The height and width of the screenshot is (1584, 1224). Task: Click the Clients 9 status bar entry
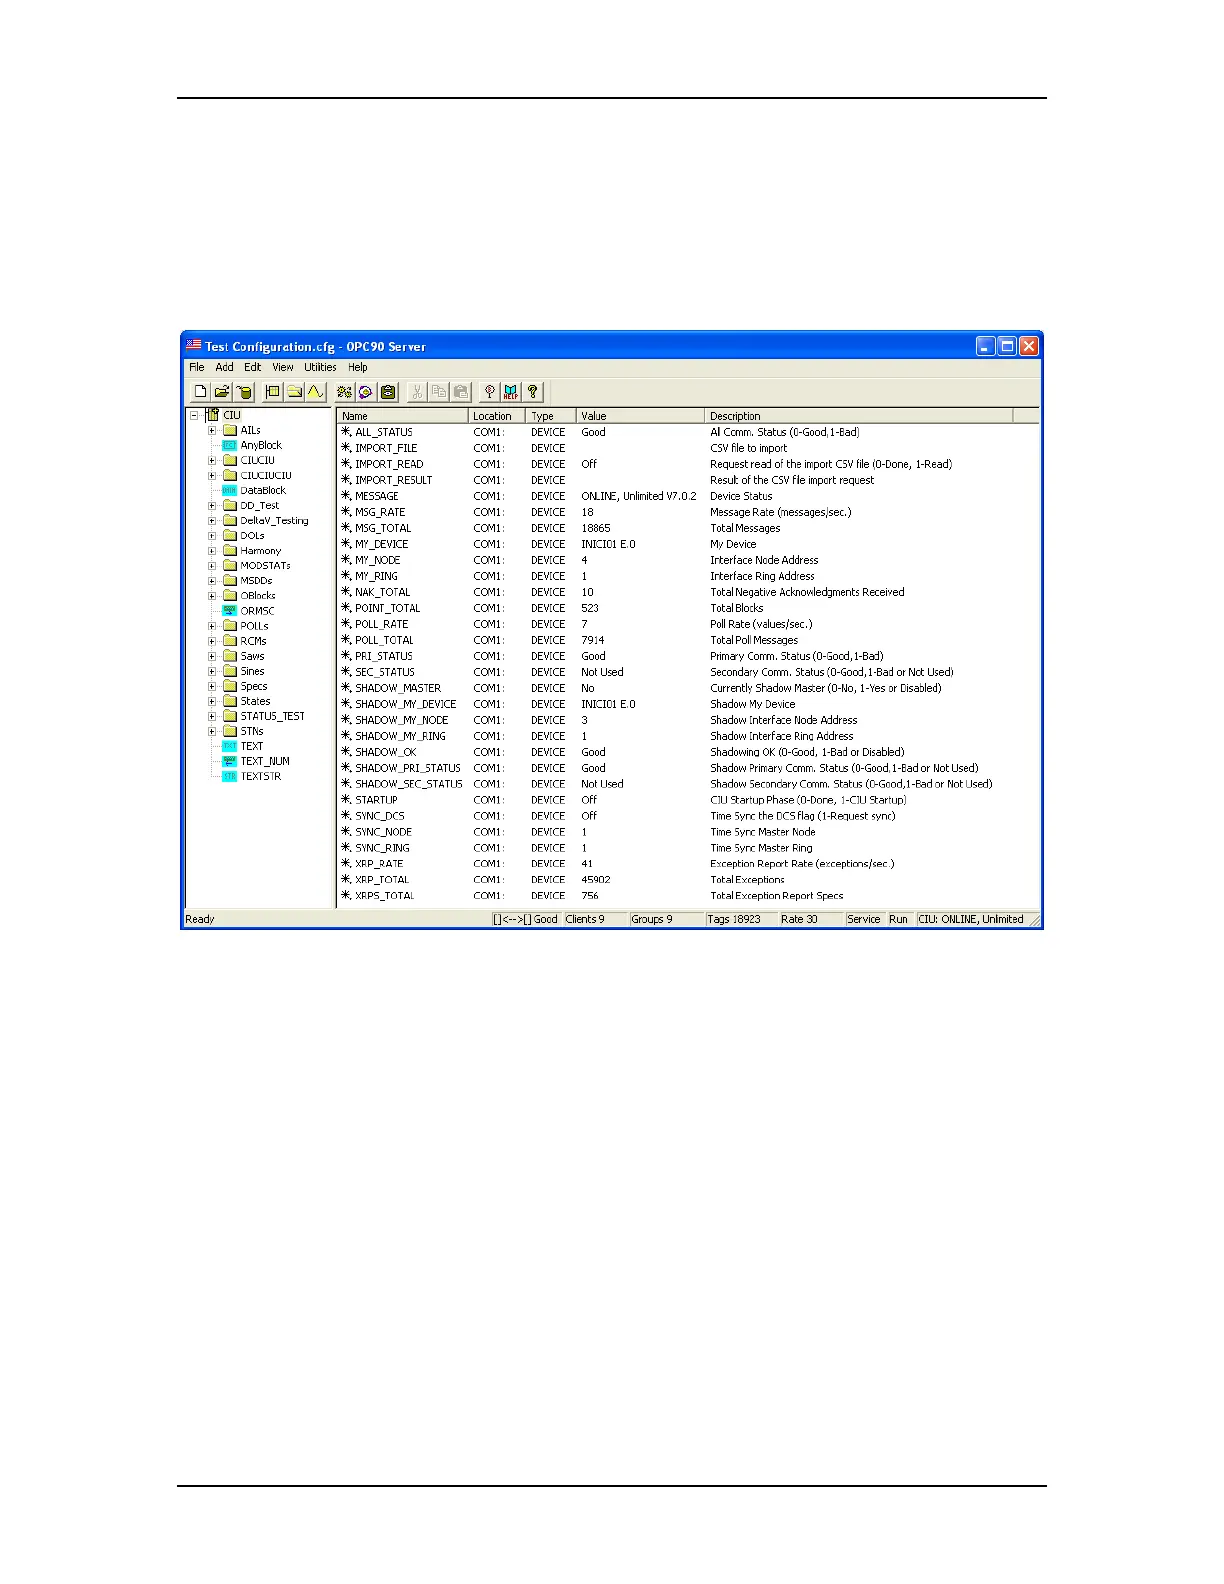[594, 919]
